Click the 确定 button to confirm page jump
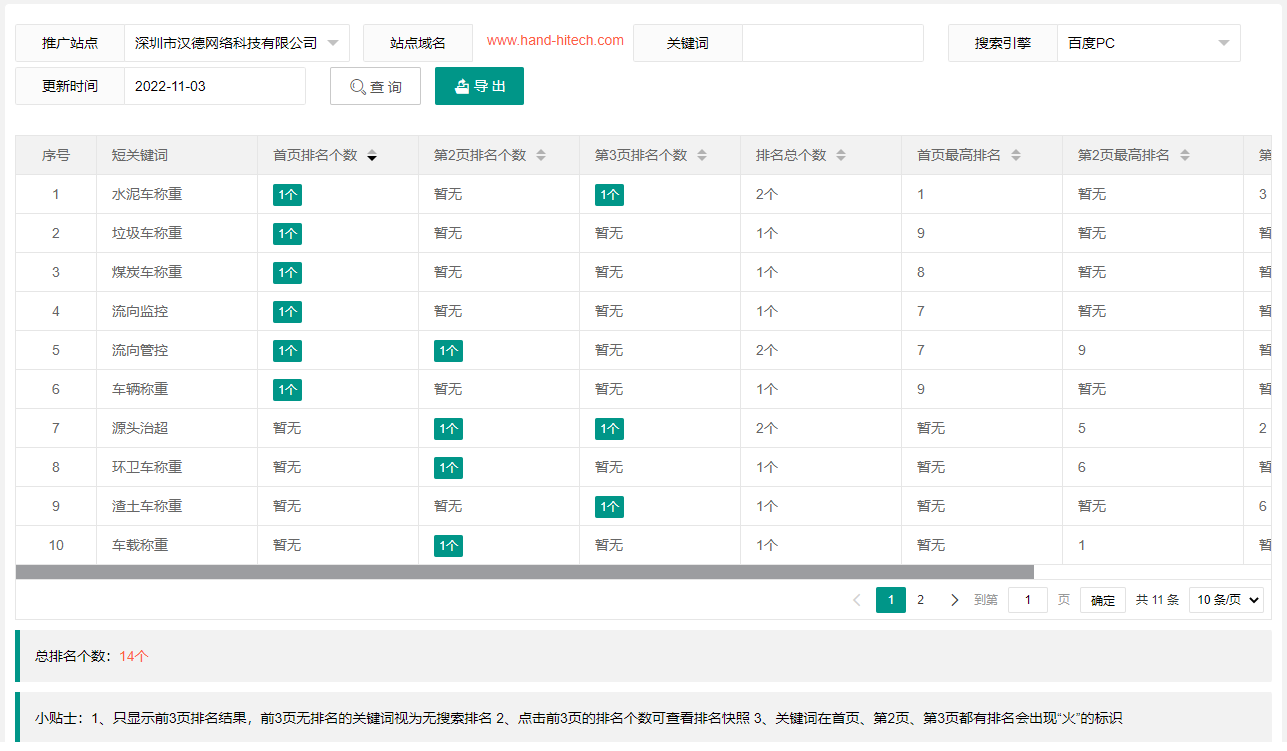 point(1102,599)
